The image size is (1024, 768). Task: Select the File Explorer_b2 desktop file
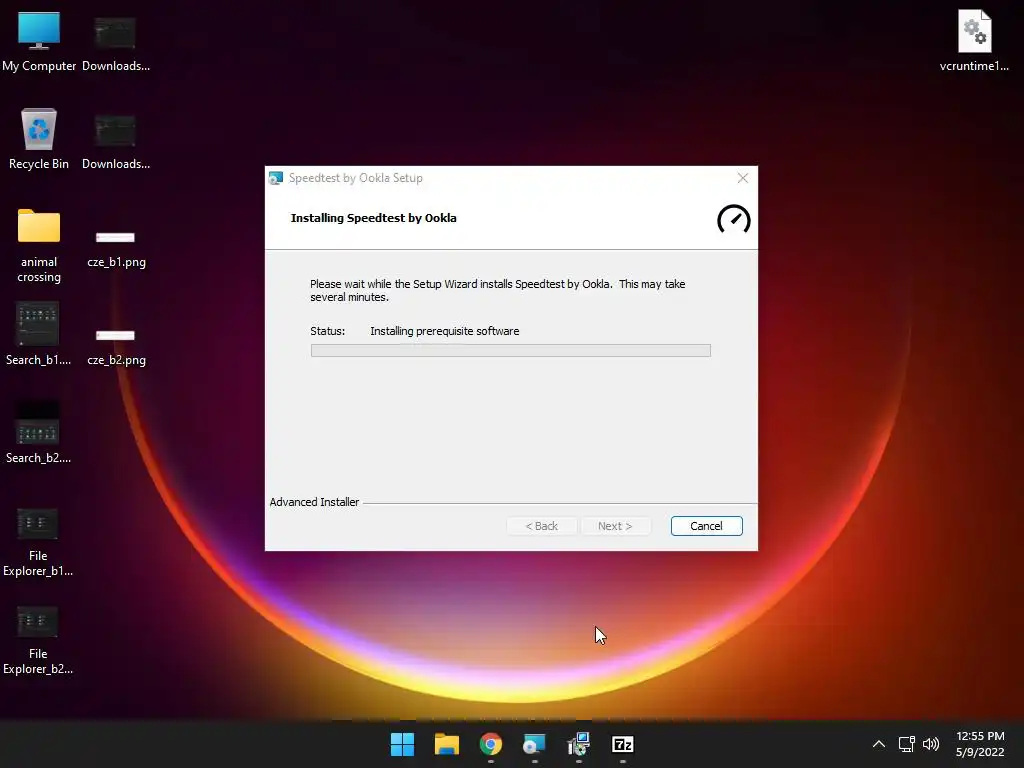click(38, 641)
